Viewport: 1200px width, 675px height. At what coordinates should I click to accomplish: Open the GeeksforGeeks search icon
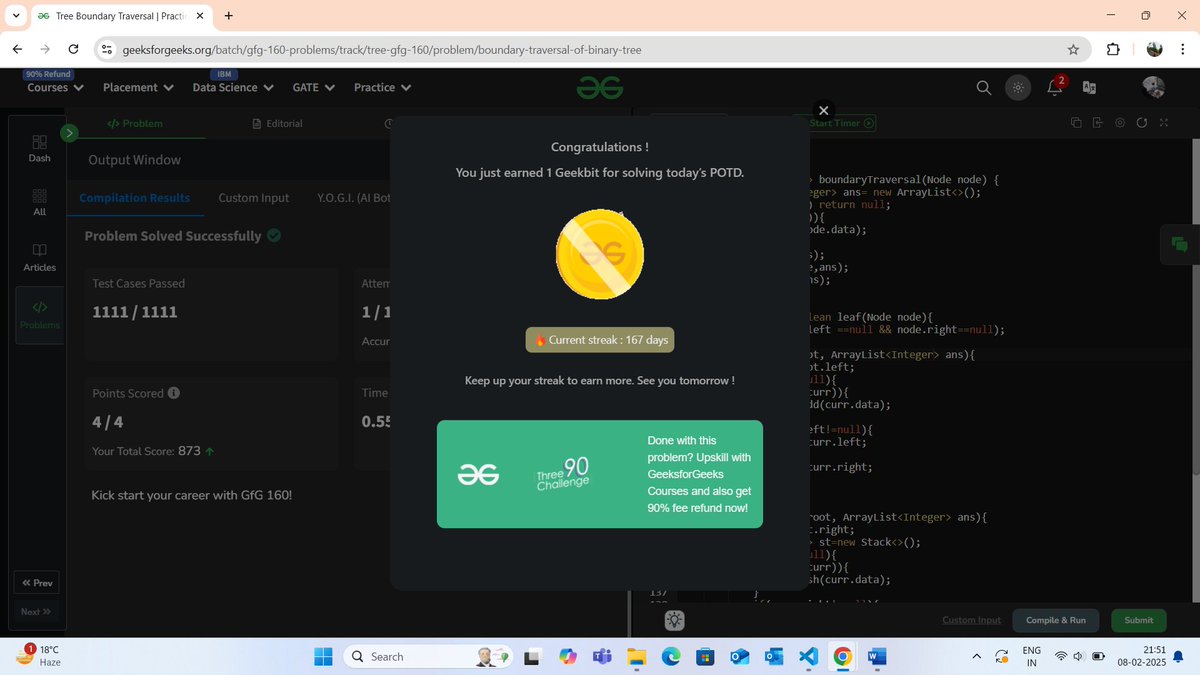(x=984, y=88)
